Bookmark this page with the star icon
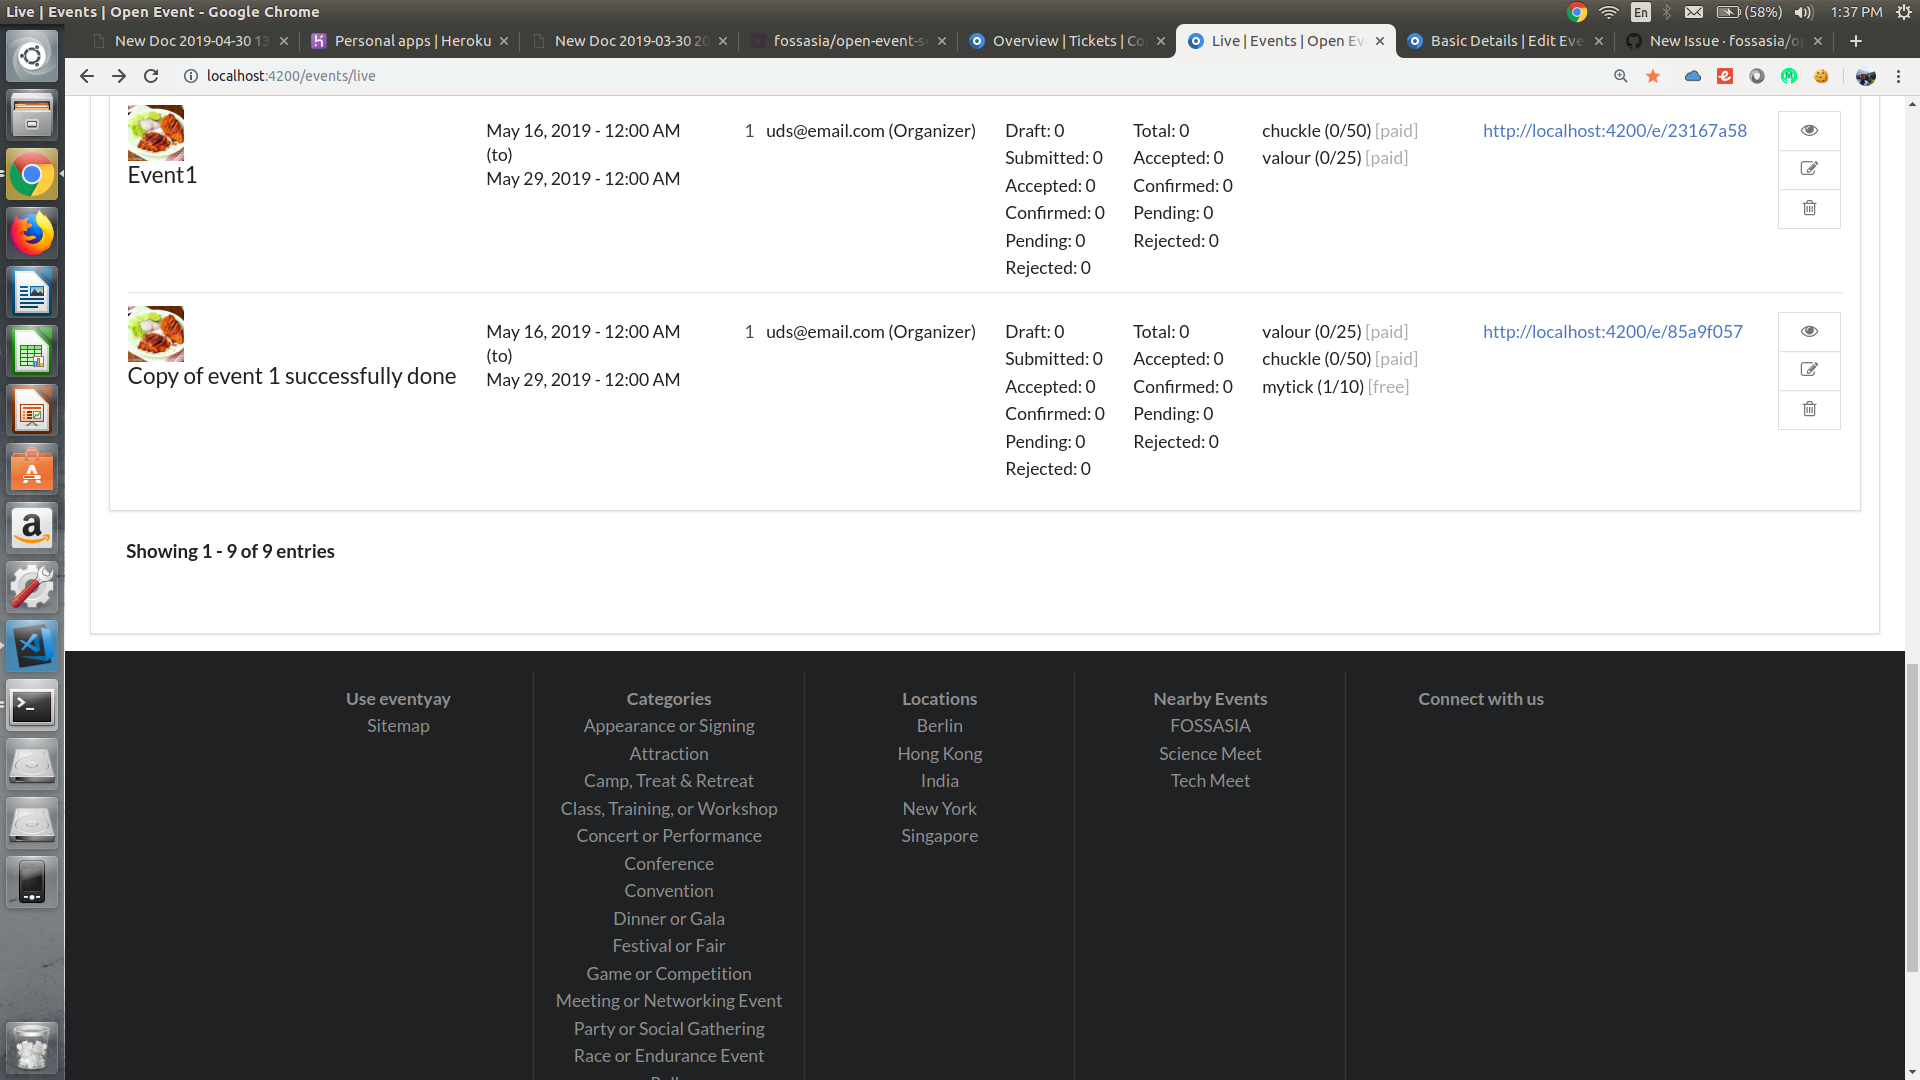 [1653, 76]
